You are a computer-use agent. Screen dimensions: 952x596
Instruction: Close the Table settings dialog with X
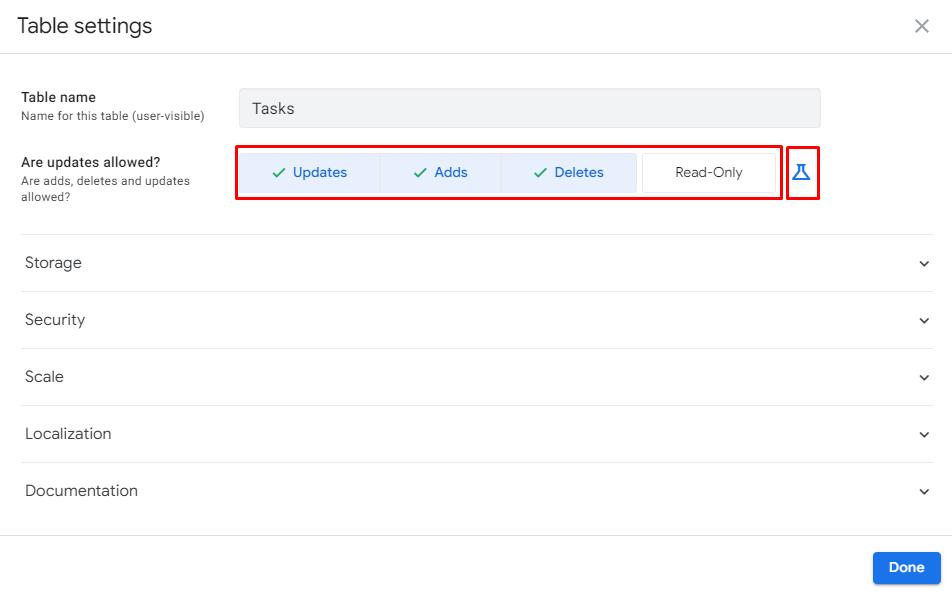click(x=922, y=26)
